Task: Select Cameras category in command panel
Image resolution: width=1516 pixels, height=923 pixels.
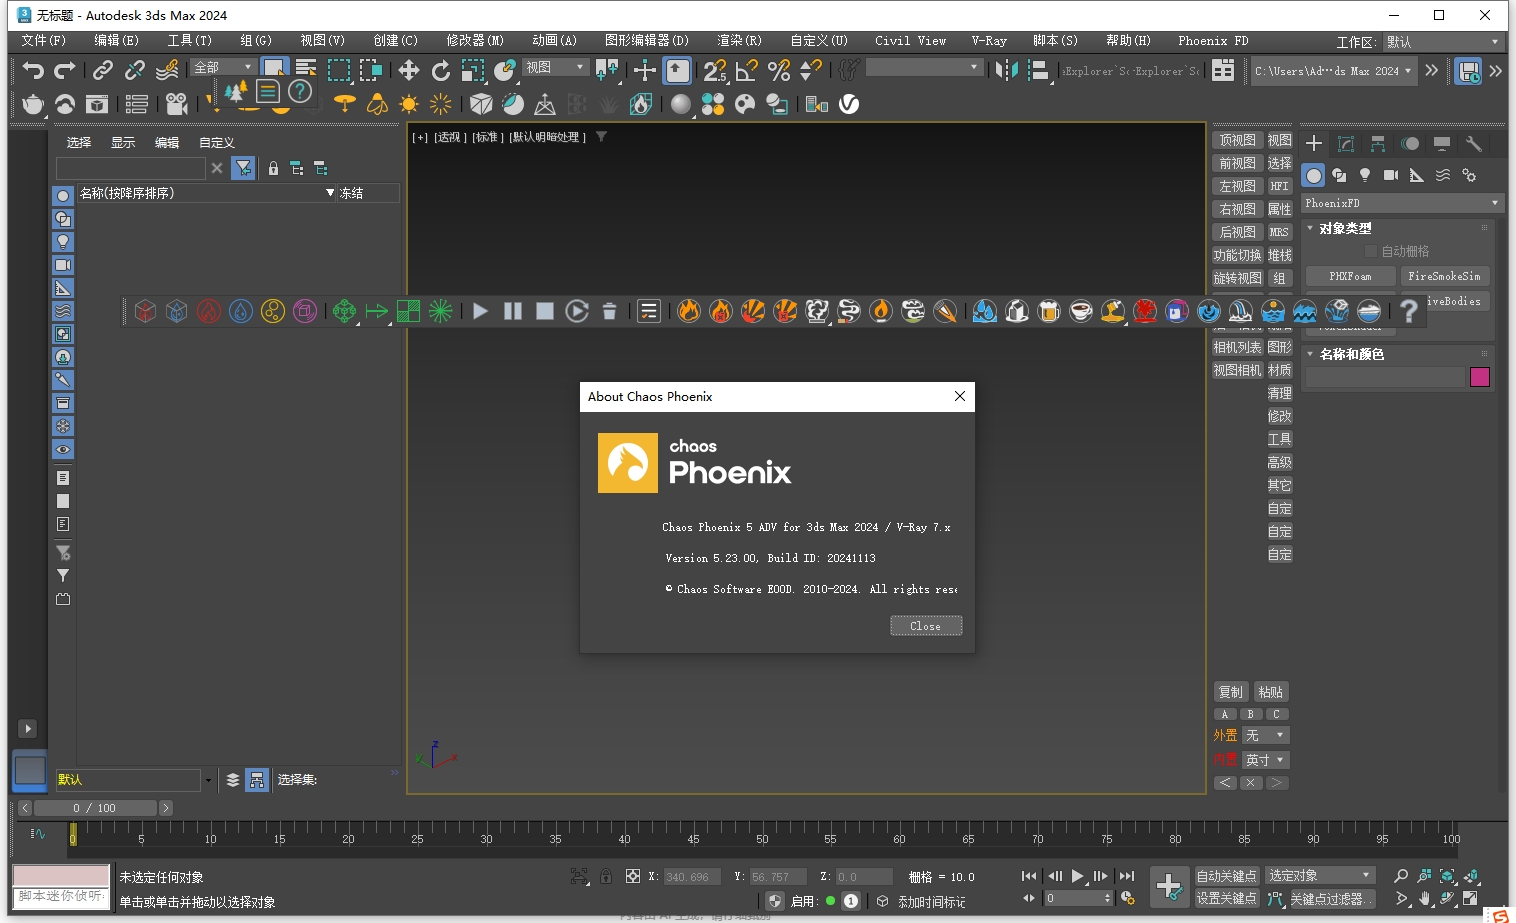Action: coord(1391,175)
